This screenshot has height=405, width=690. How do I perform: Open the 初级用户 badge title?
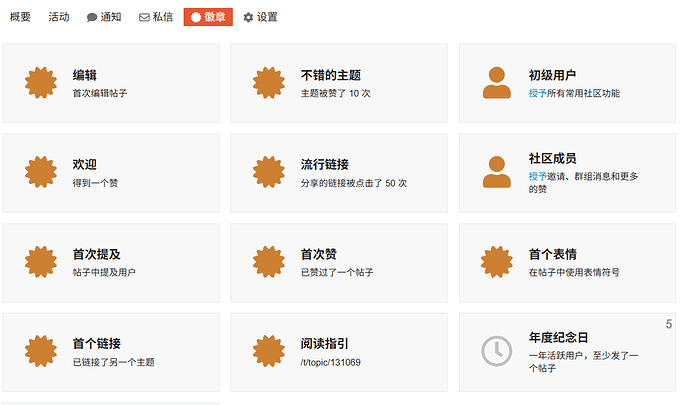(x=552, y=75)
